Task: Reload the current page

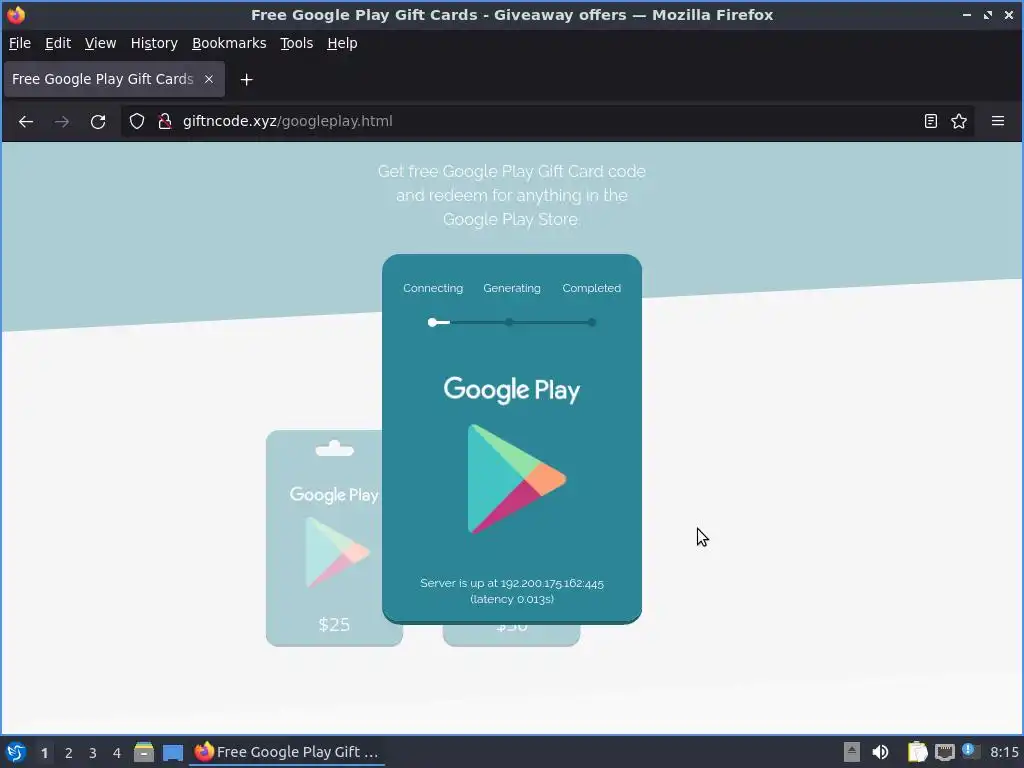Action: (98, 121)
